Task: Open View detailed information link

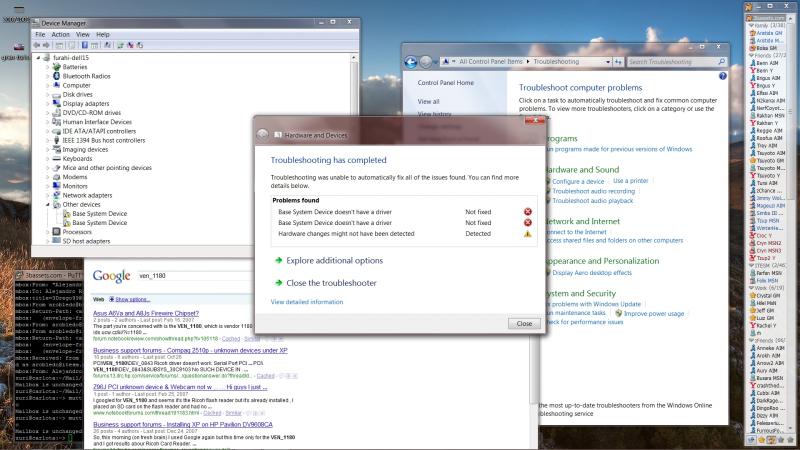Action: click(x=306, y=301)
